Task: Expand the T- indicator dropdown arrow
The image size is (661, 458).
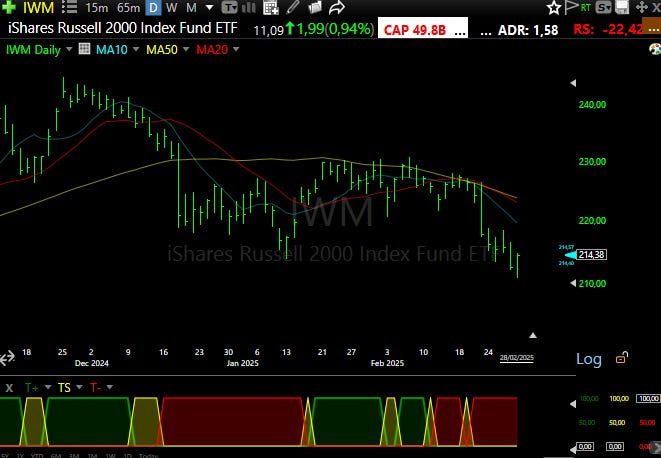Action: [110, 387]
